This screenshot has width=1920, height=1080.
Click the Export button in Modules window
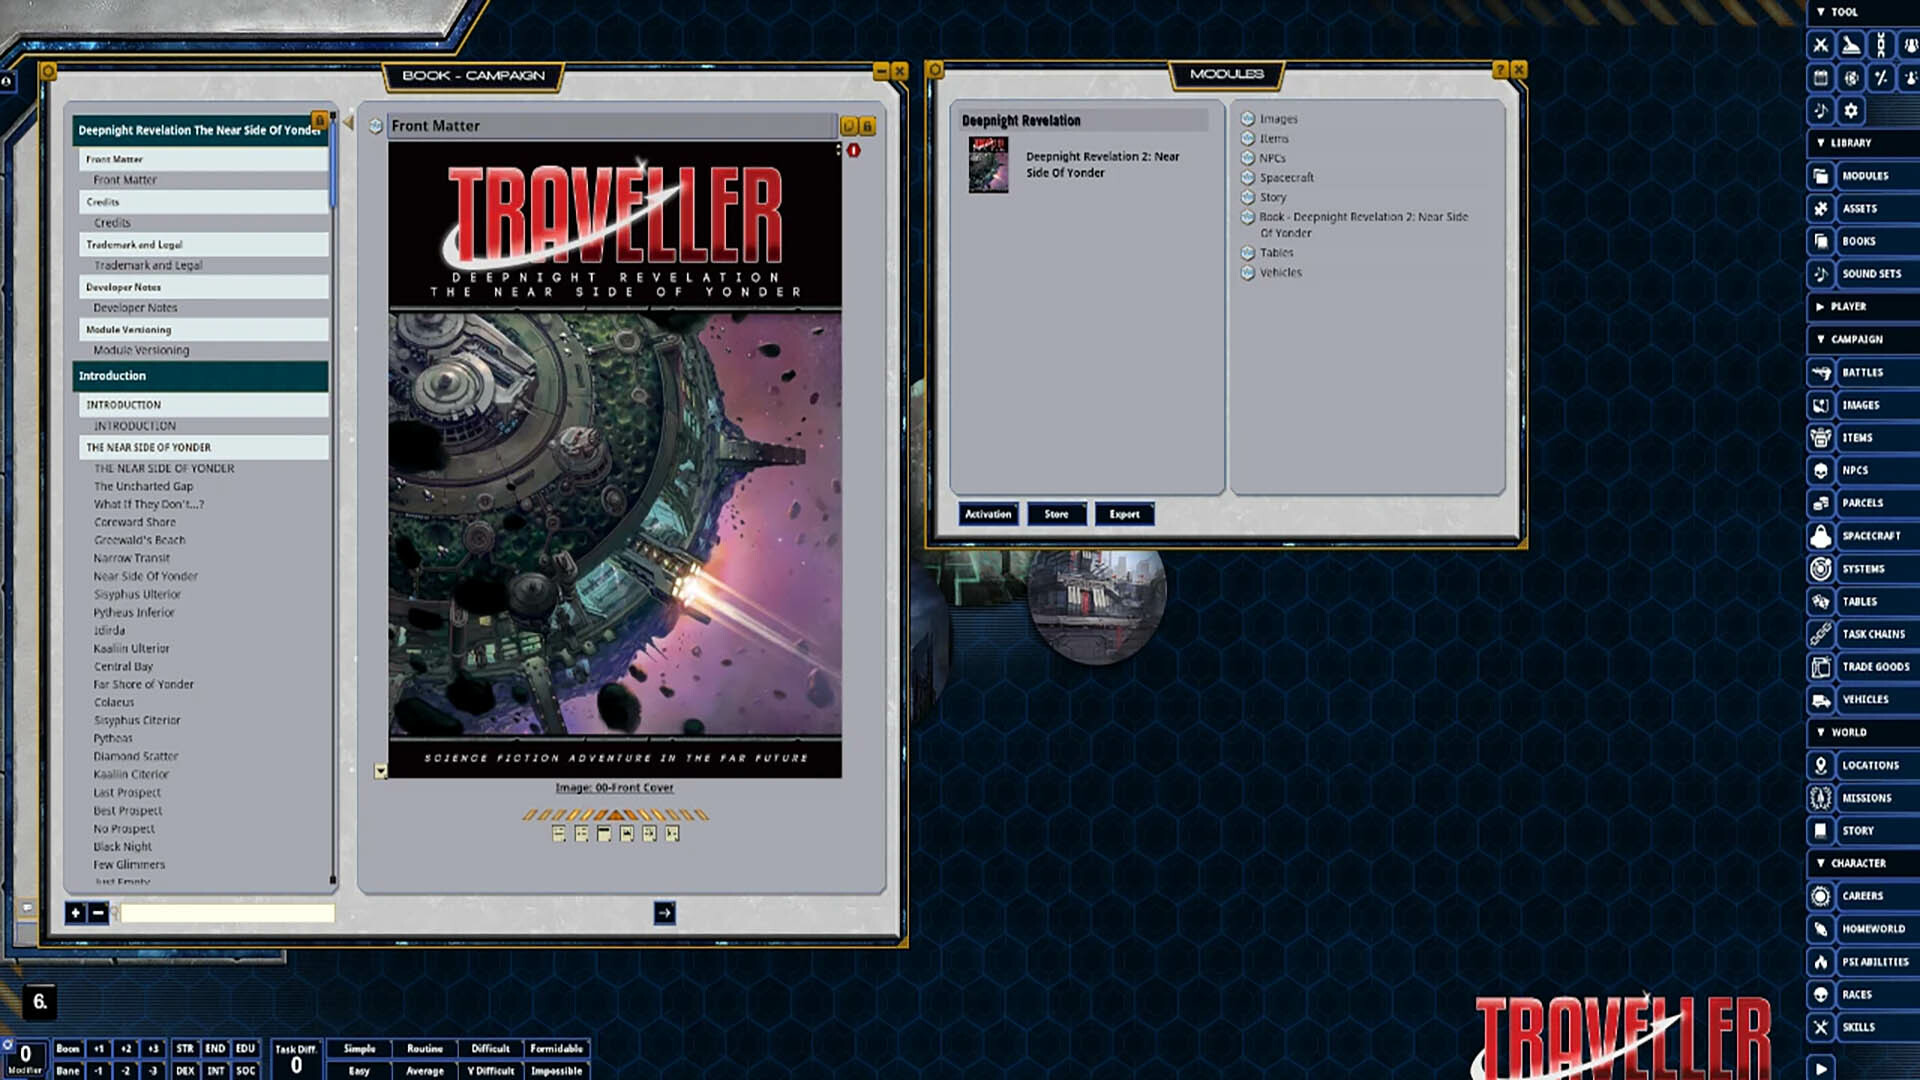[1124, 513]
